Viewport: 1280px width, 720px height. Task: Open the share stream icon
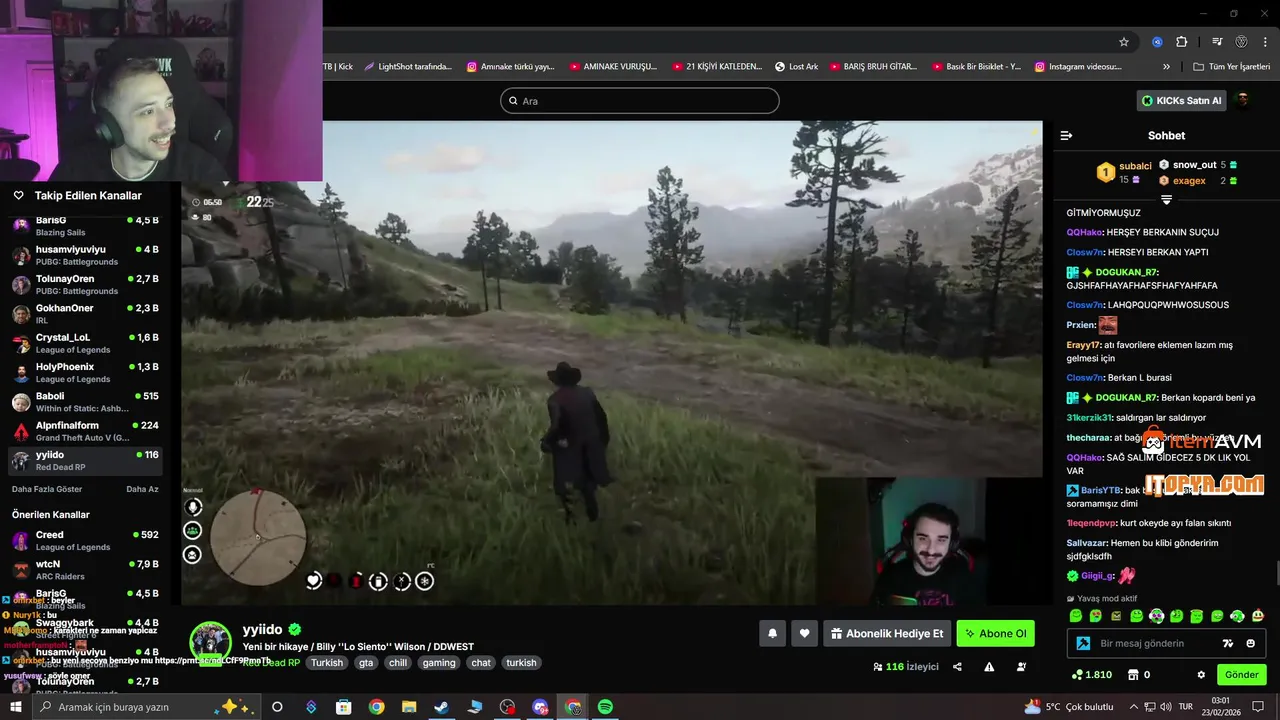point(957,667)
